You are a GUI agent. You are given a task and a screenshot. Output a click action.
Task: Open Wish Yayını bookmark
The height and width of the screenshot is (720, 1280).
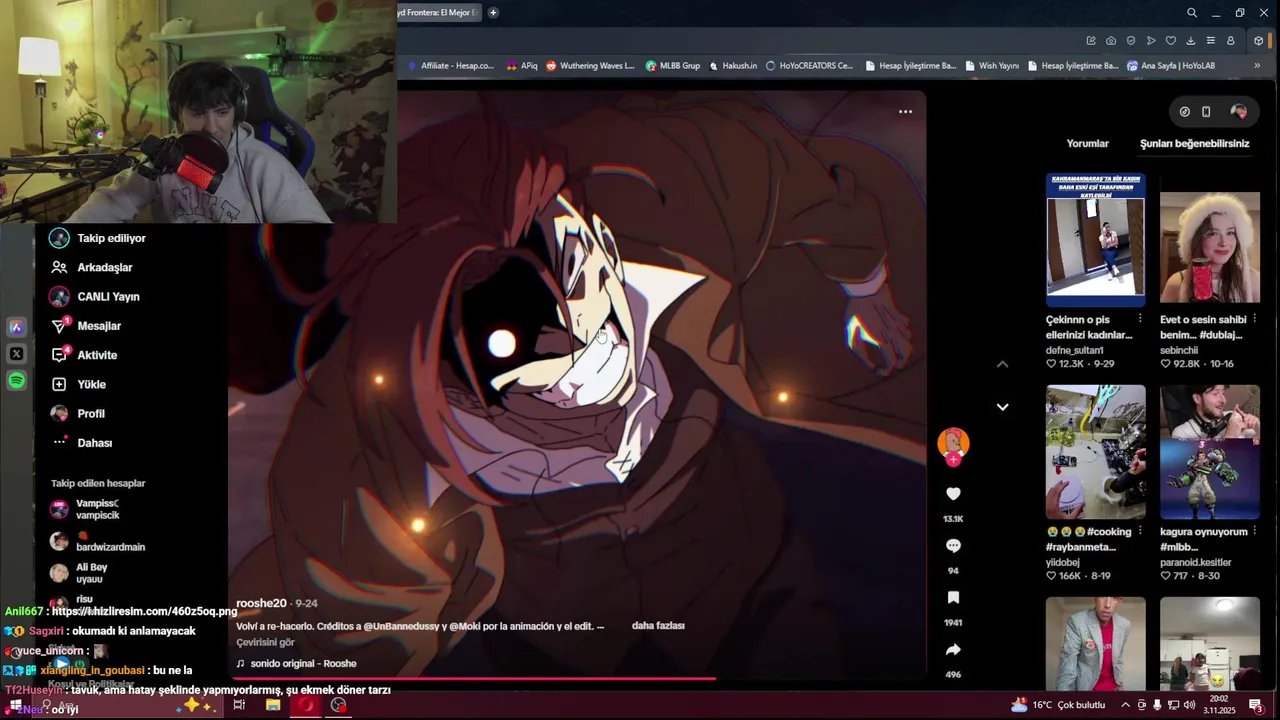[x=992, y=66]
